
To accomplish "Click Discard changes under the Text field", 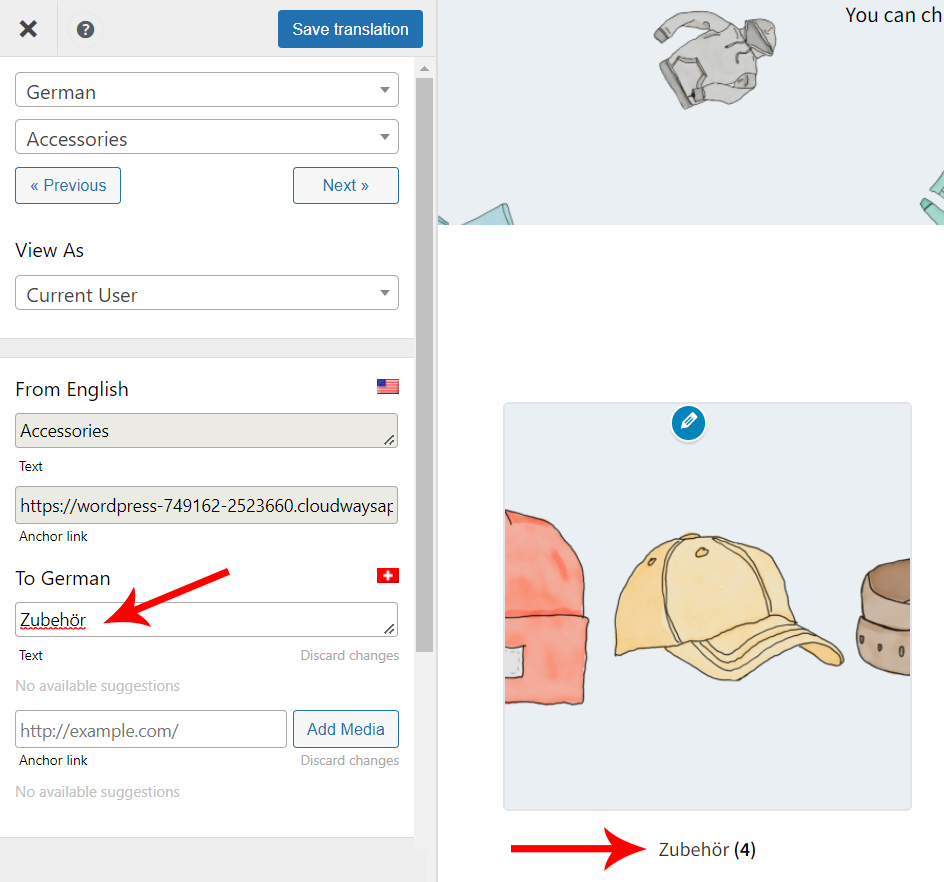I will coord(349,655).
